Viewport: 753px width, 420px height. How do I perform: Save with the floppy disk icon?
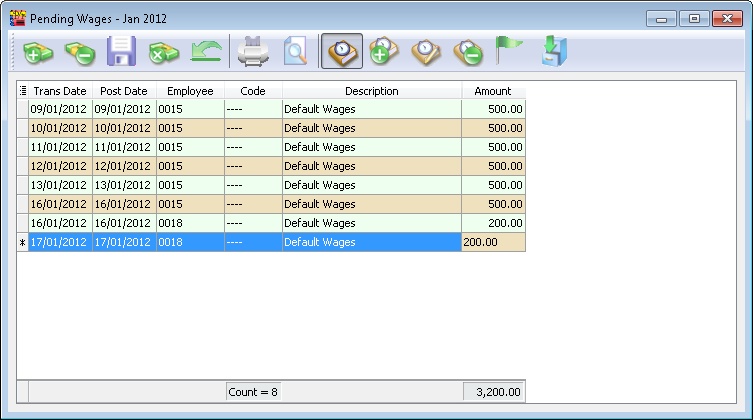click(121, 51)
